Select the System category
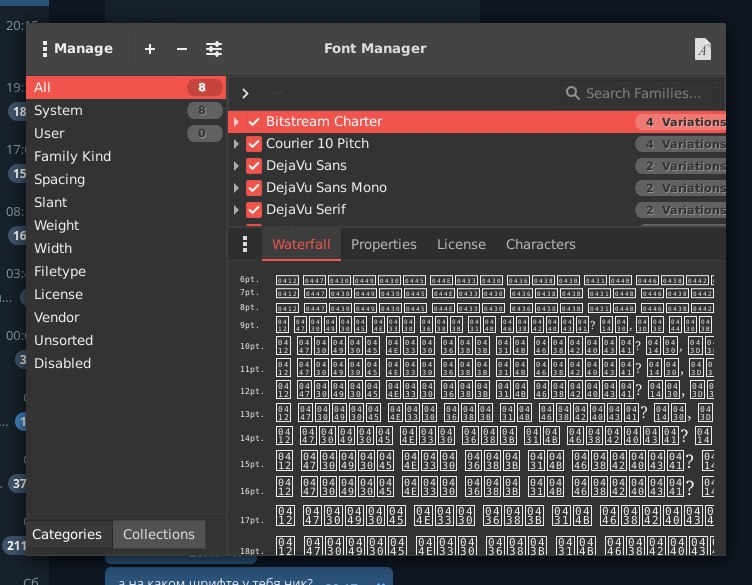 [126, 110]
